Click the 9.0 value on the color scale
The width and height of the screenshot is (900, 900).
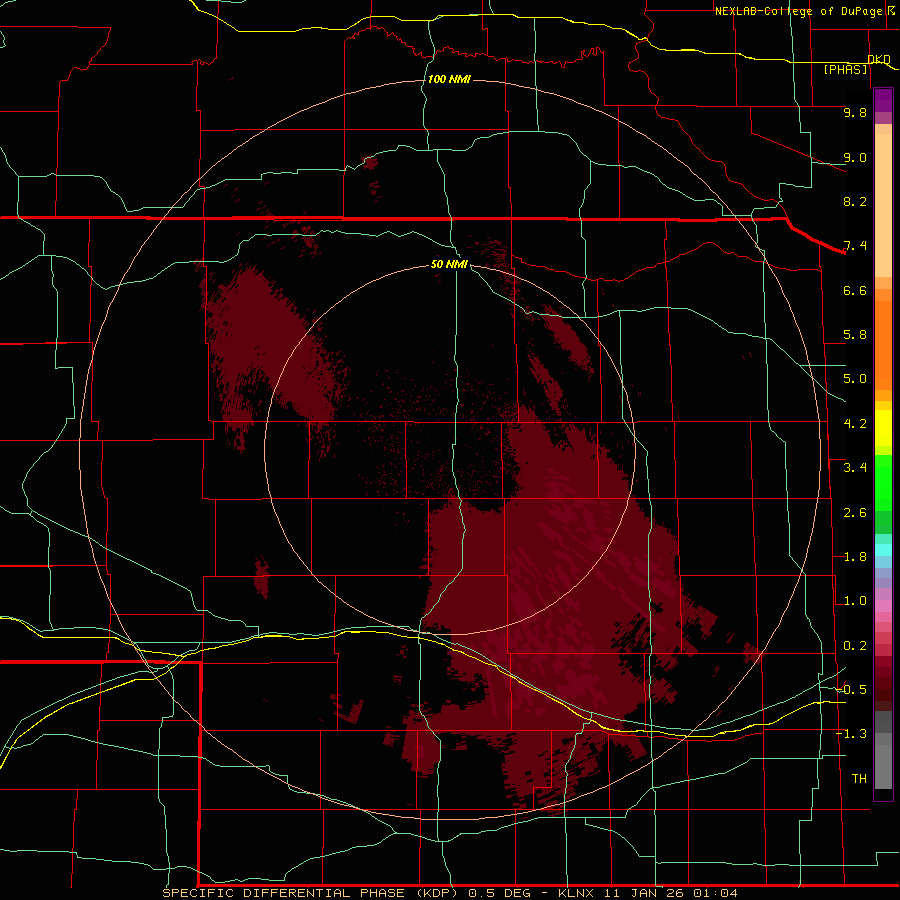(855, 157)
